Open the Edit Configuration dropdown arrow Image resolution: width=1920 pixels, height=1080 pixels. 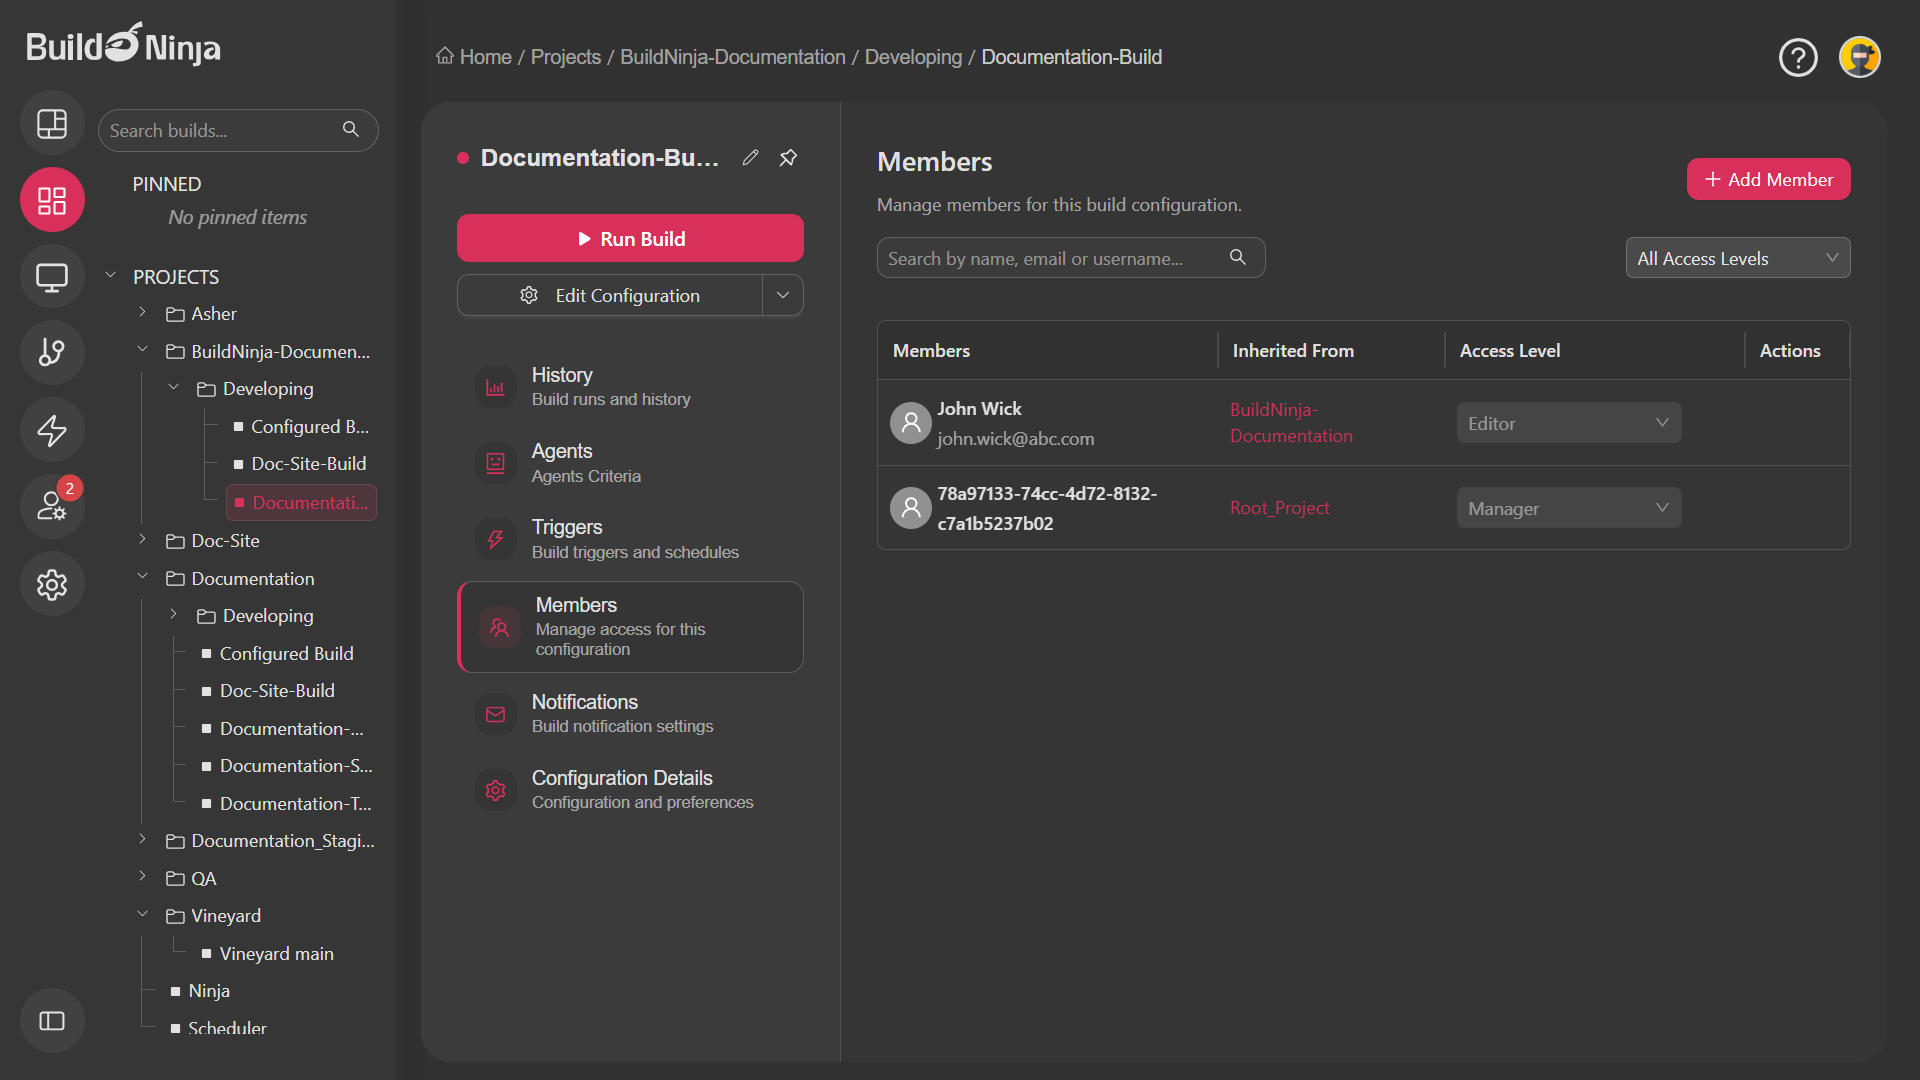pyautogui.click(x=783, y=295)
